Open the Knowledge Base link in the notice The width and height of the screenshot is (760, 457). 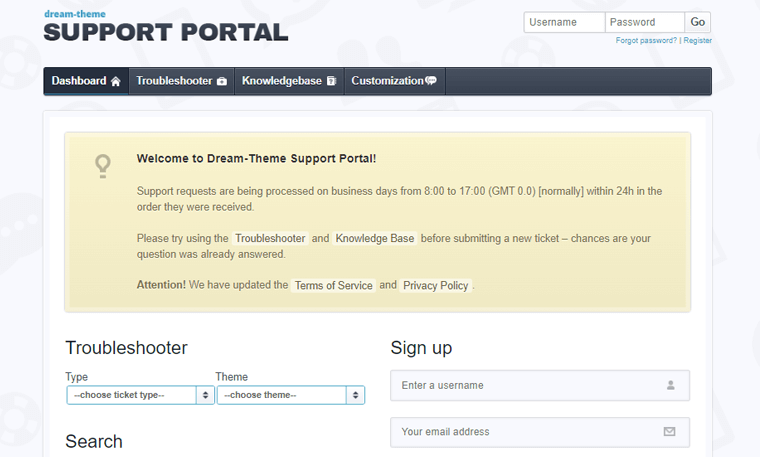375,238
